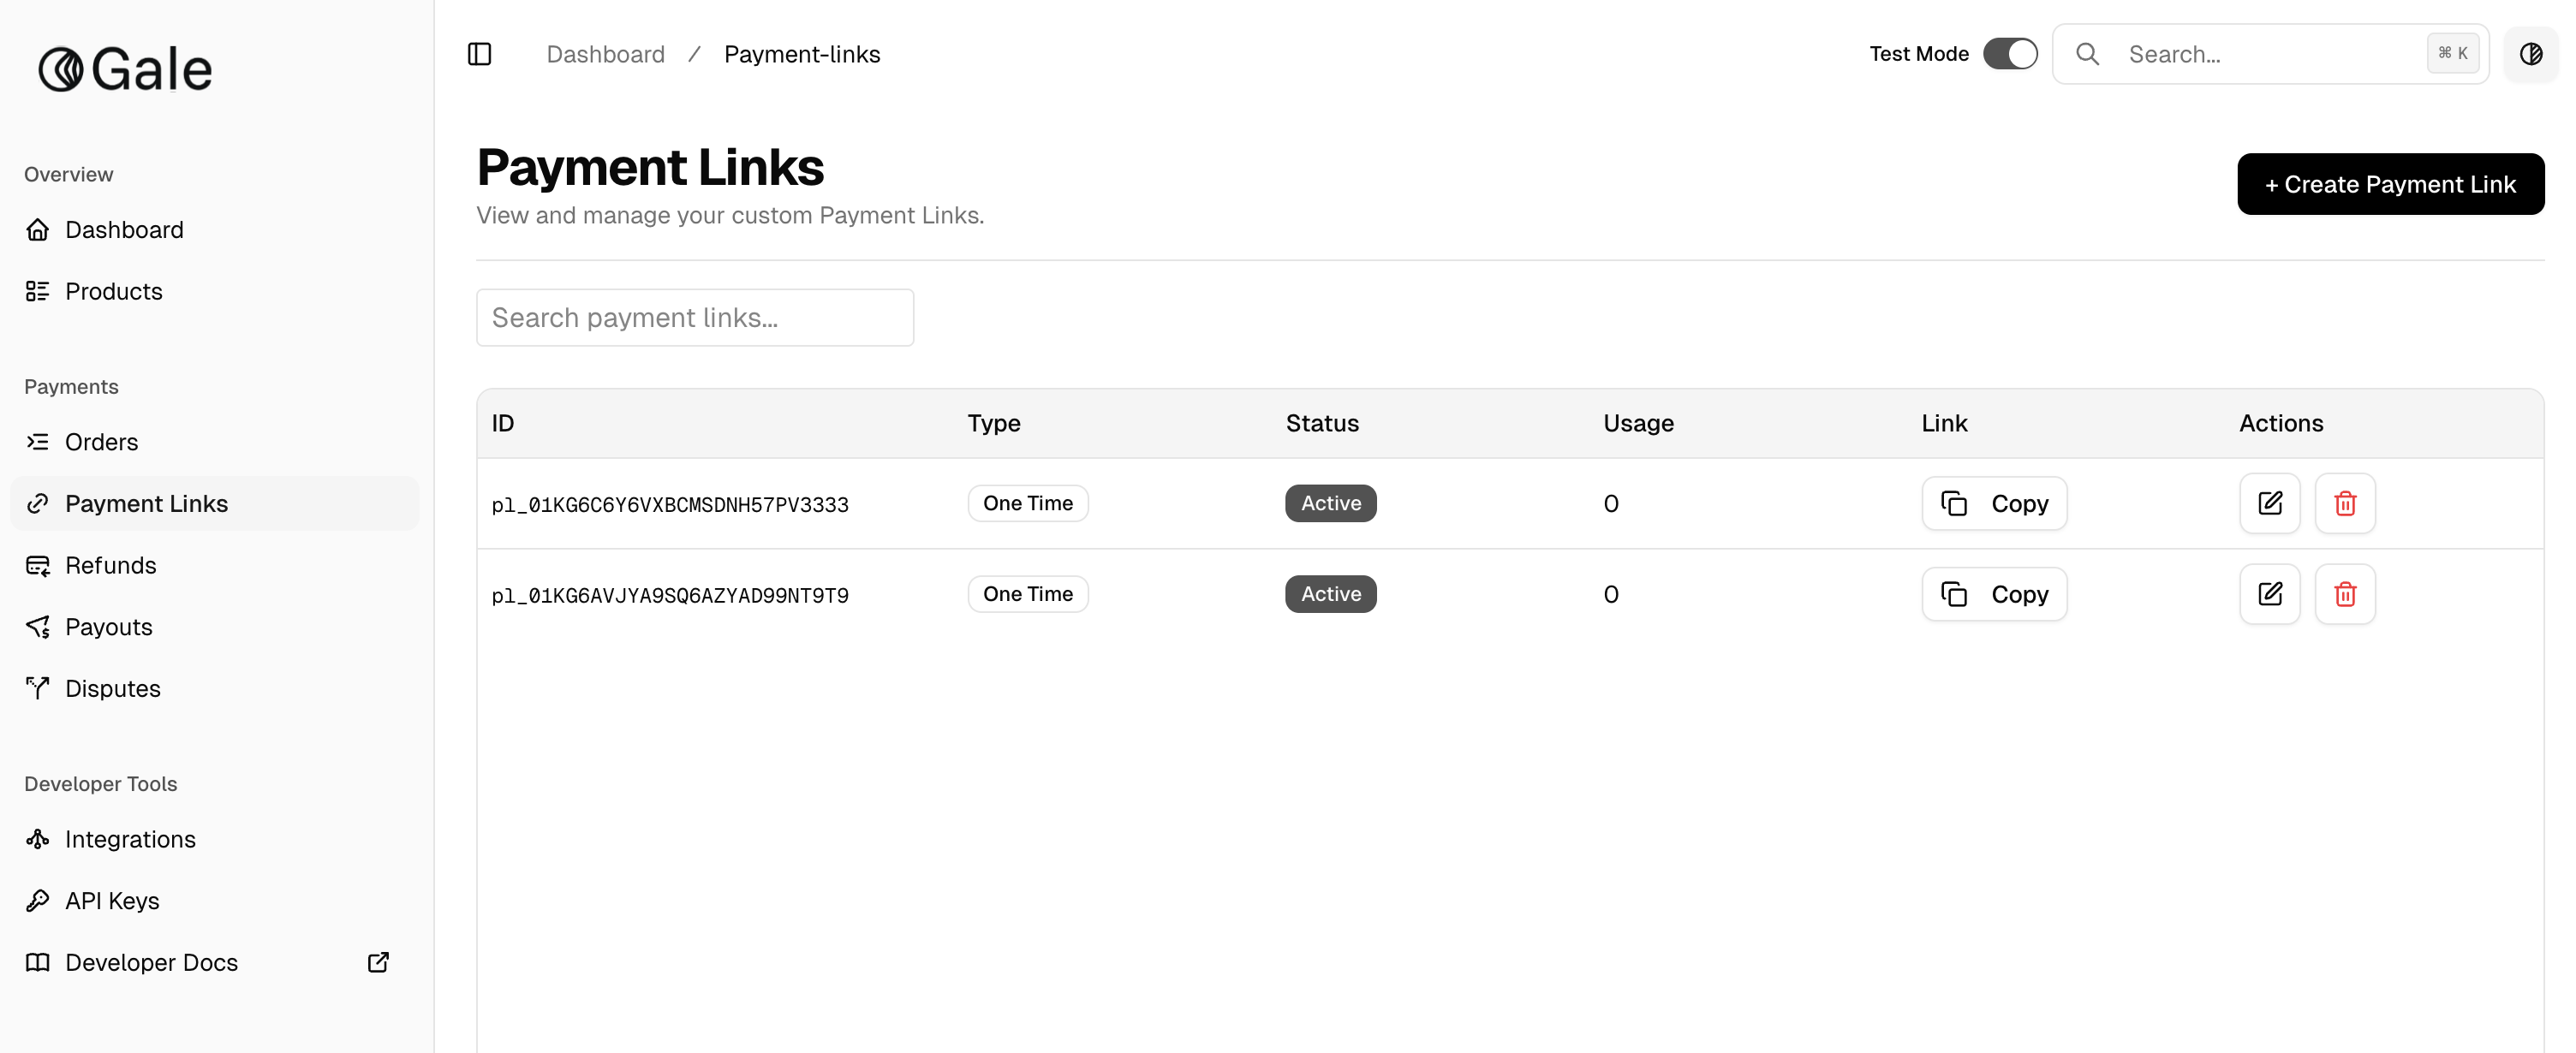
Task: Open the Products sidebar item
Action: [x=113, y=291]
